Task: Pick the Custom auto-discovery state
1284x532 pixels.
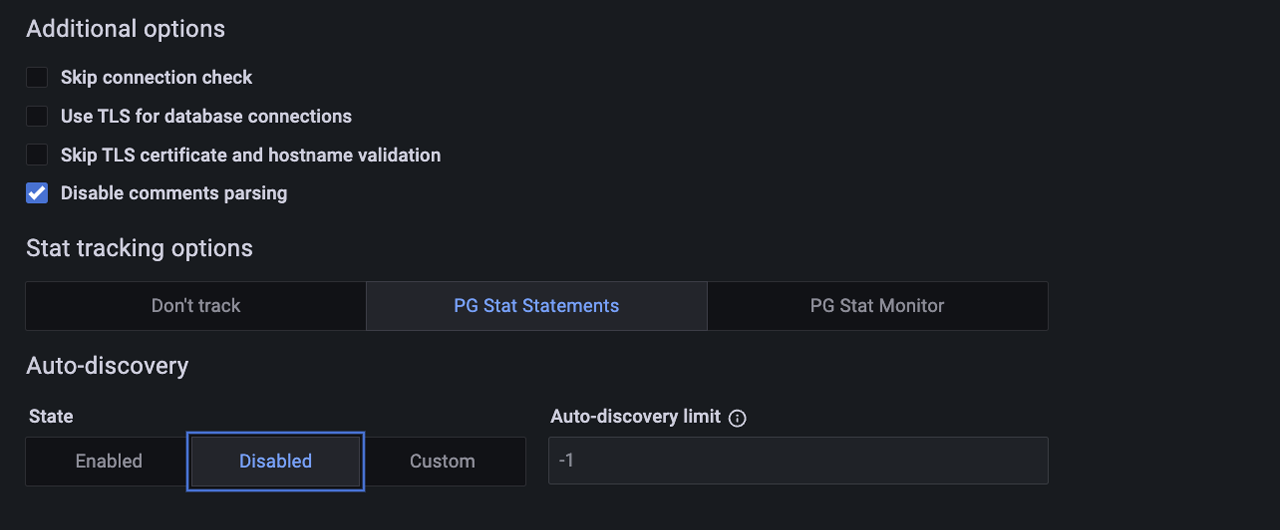Action: 442,462
